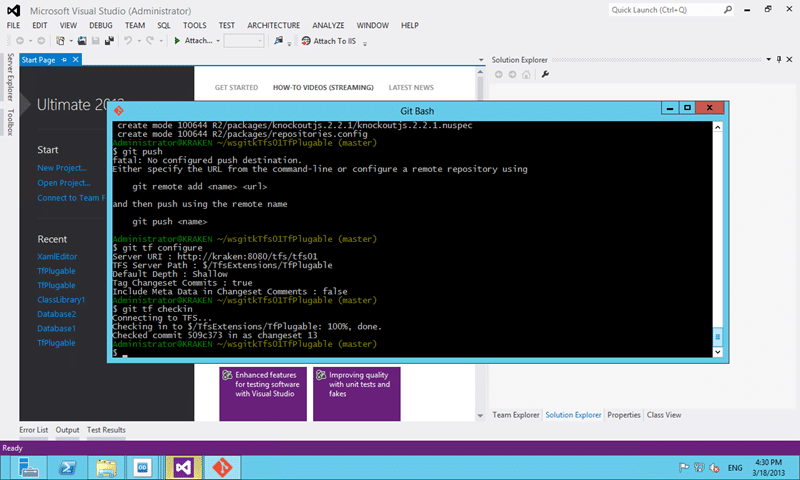The image size is (800, 480).
Task: Click the Save All toolbar icon
Action: pyautogui.click(x=109, y=41)
